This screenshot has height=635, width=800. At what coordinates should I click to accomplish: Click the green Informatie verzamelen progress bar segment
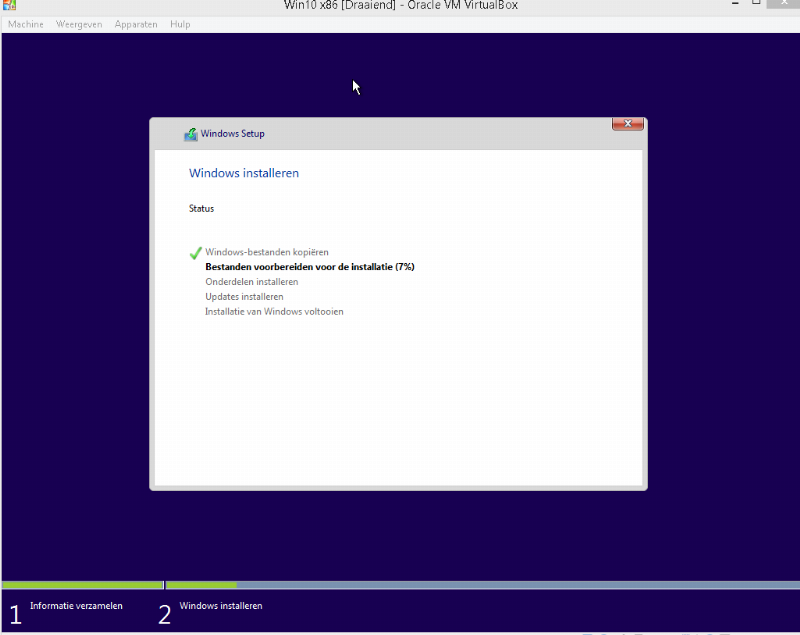82,585
